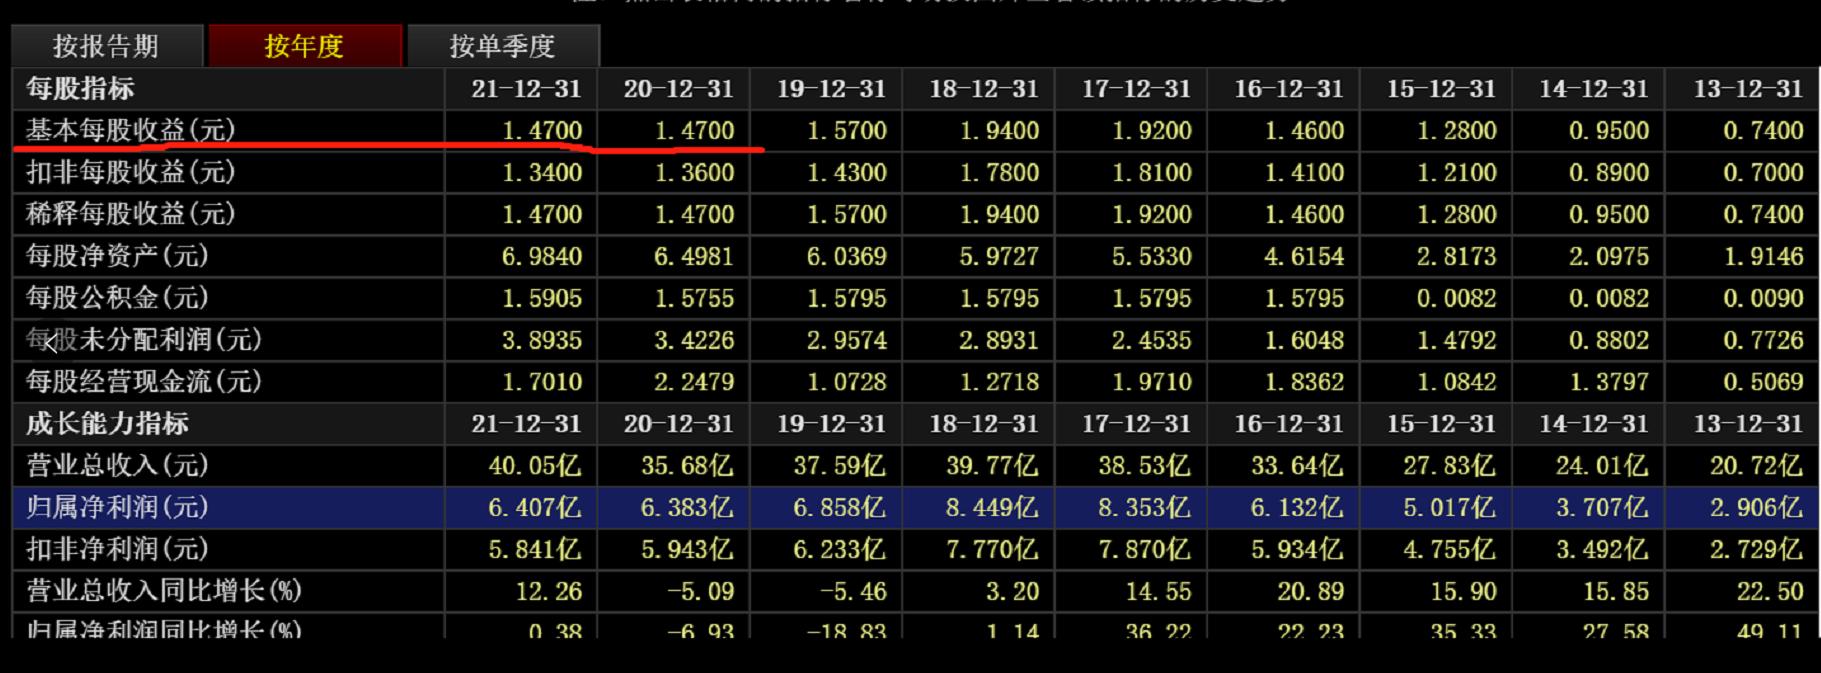Click the 14-12-31 column header in 每股指标

coord(1594,89)
